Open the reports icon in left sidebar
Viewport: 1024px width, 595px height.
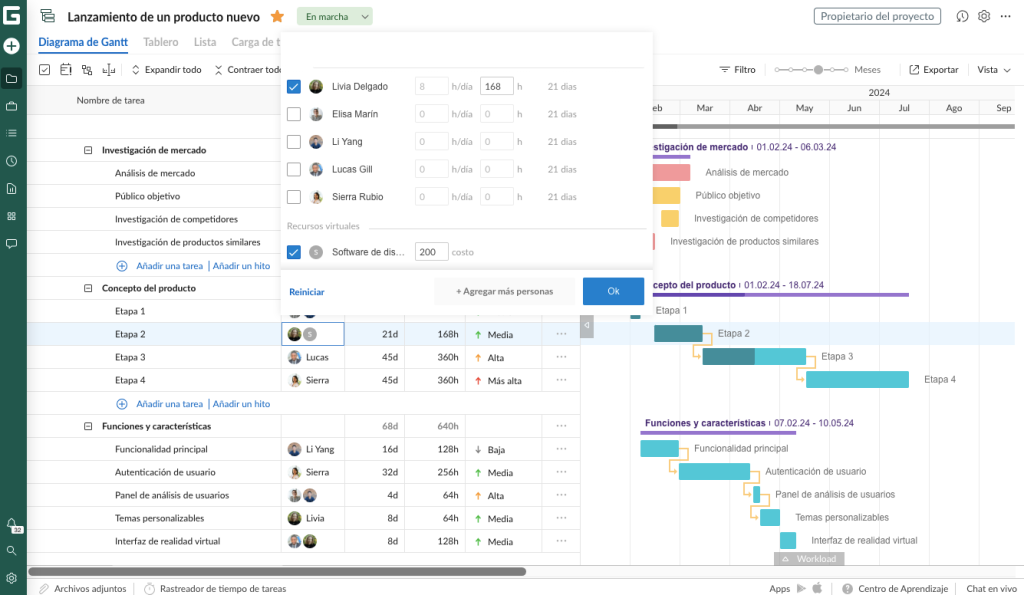coord(12,188)
